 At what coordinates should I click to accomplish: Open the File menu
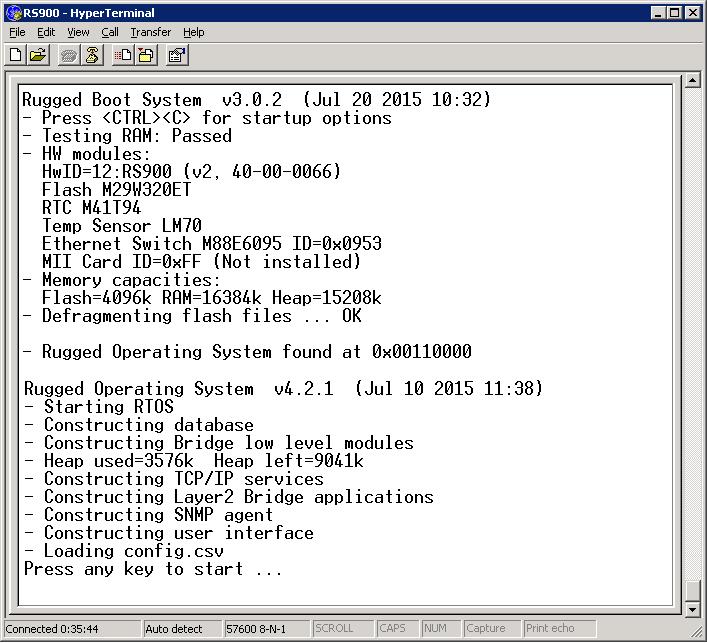(17, 32)
